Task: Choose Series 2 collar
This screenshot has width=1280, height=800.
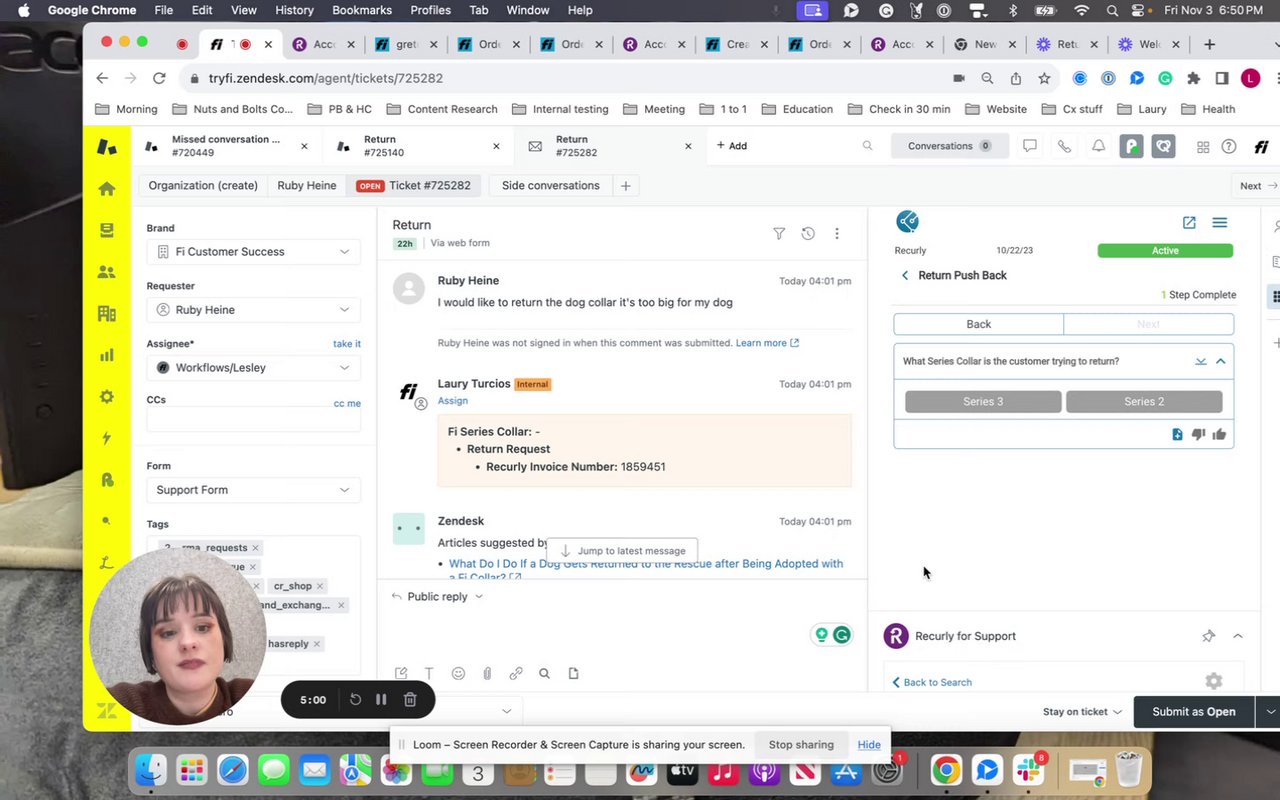Action: [x=1144, y=402]
